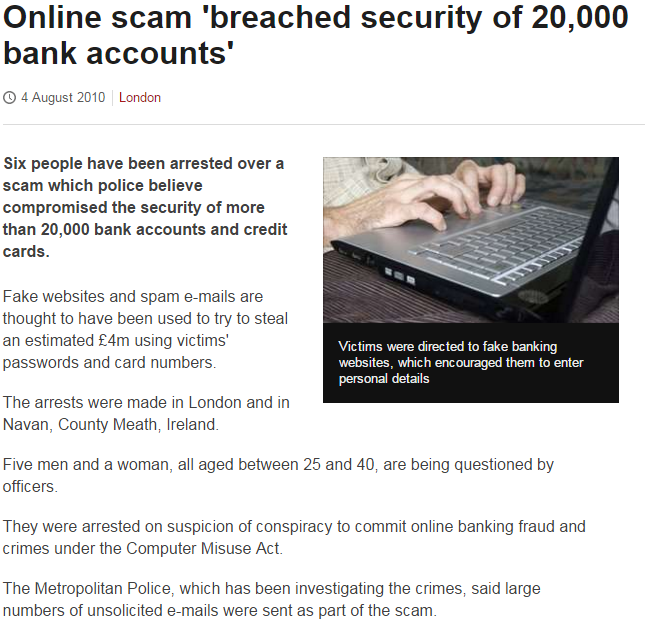The image size is (645, 632).
Task: Click the paragraph about arrests in London and Navan
Action: tap(146, 414)
